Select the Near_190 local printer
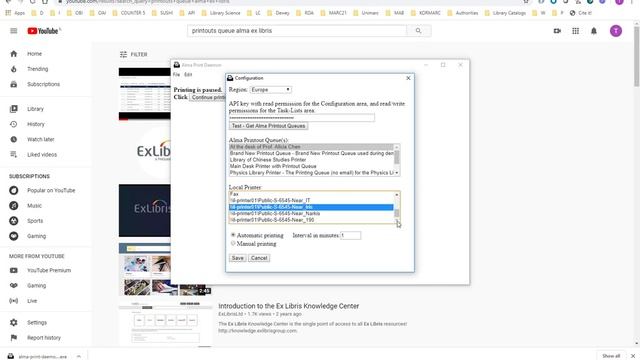 tap(311, 220)
